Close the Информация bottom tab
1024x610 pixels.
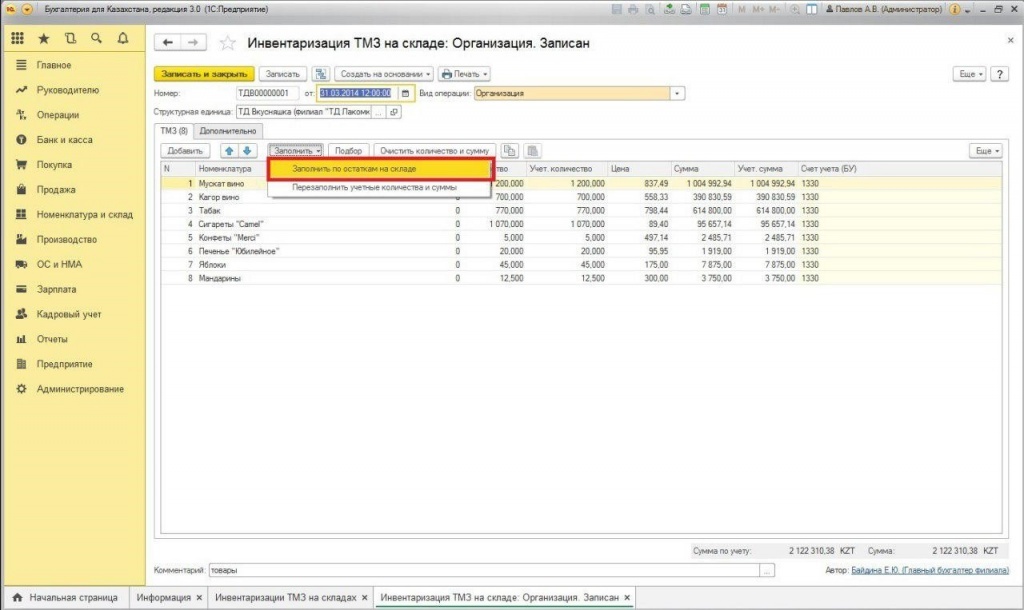click(x=199, y=598)
